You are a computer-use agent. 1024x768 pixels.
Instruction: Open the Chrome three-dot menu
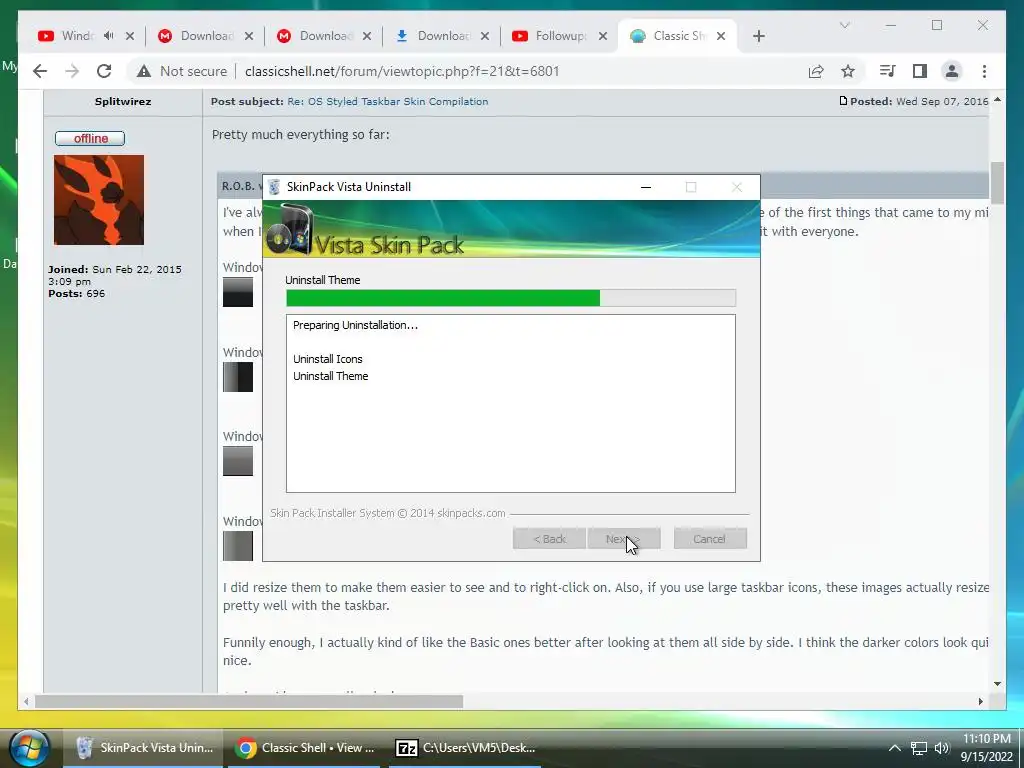984,71
